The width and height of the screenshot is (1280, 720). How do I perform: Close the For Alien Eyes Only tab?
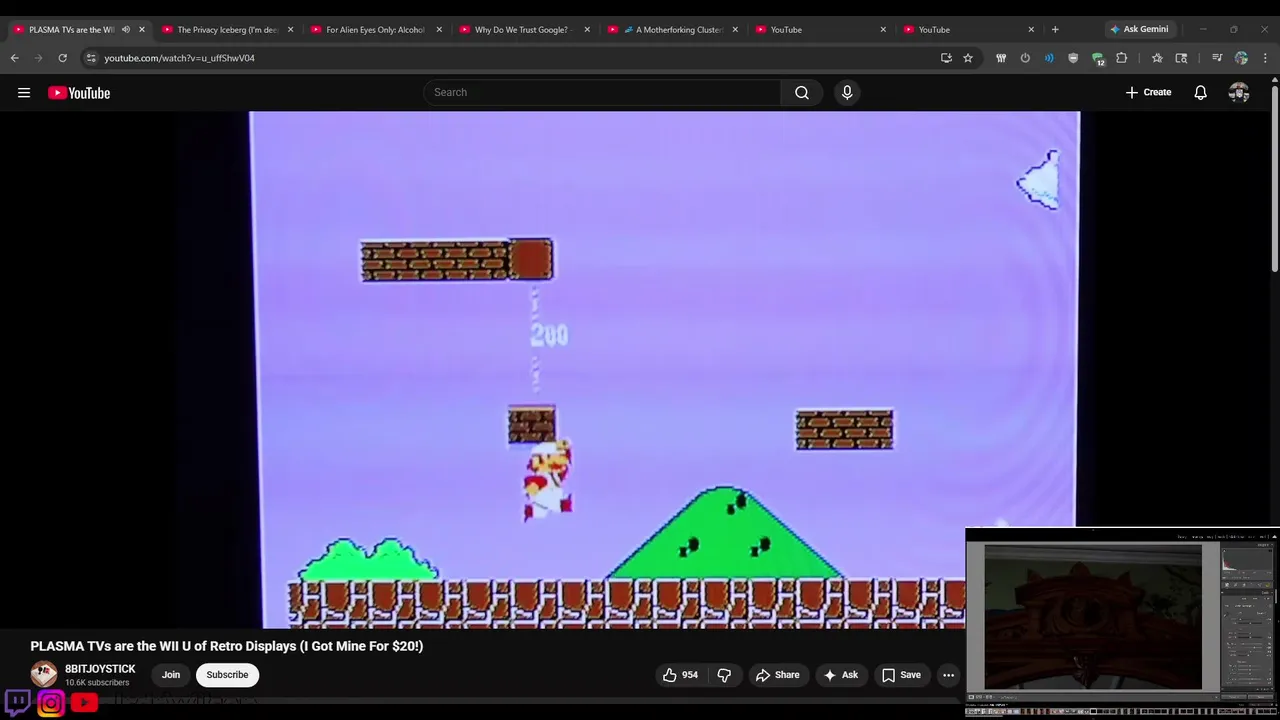point(439,29)
